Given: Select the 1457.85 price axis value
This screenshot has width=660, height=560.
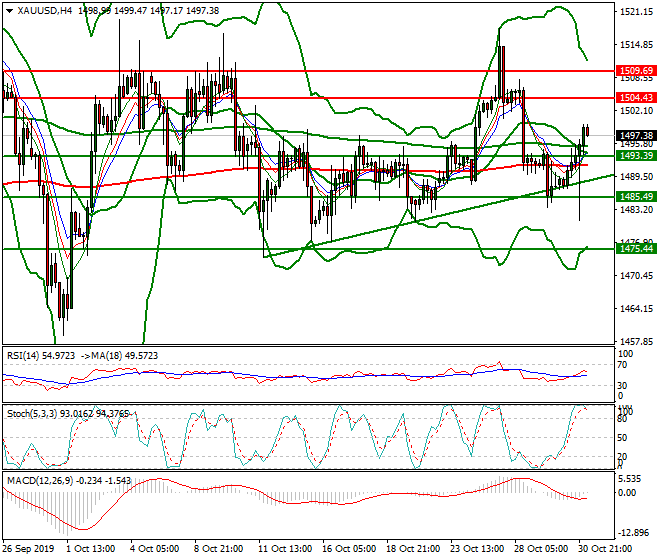Looking at the screenshot, I should click(636, 341).
